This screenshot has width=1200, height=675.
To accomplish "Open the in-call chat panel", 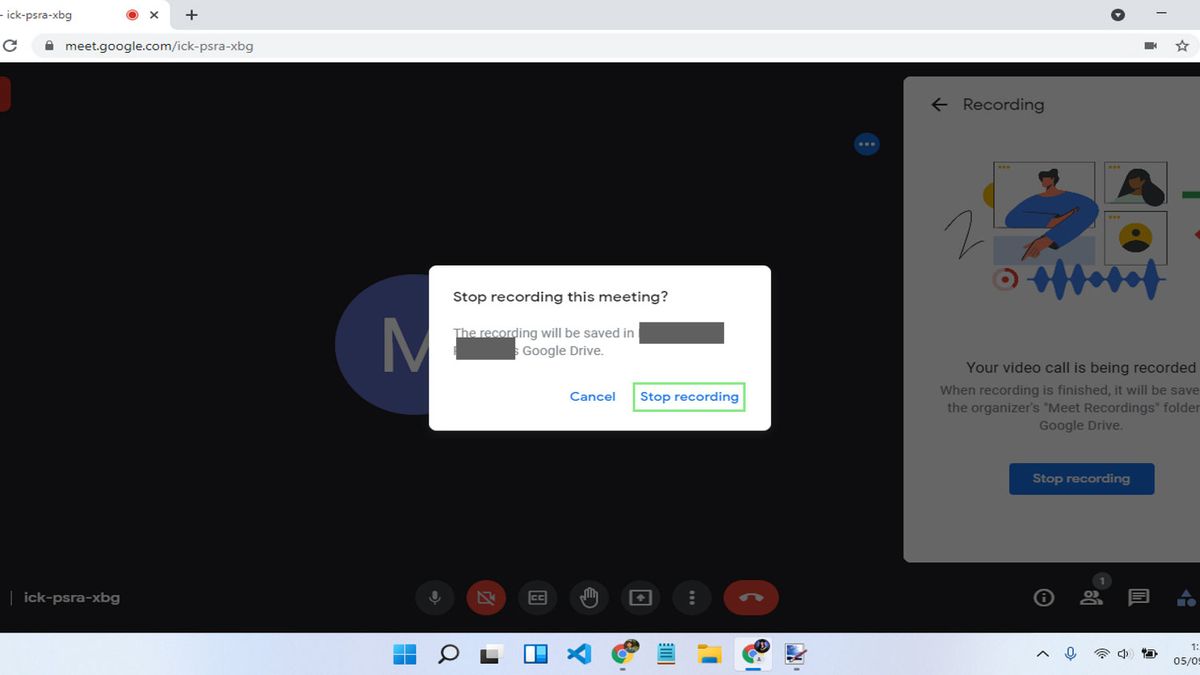I will (1137, 597).
